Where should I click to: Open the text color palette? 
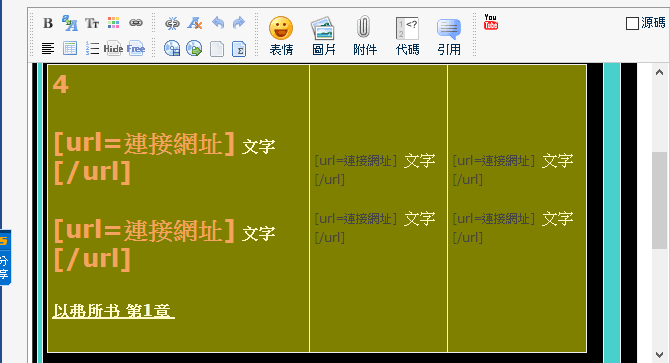(114, 23)
